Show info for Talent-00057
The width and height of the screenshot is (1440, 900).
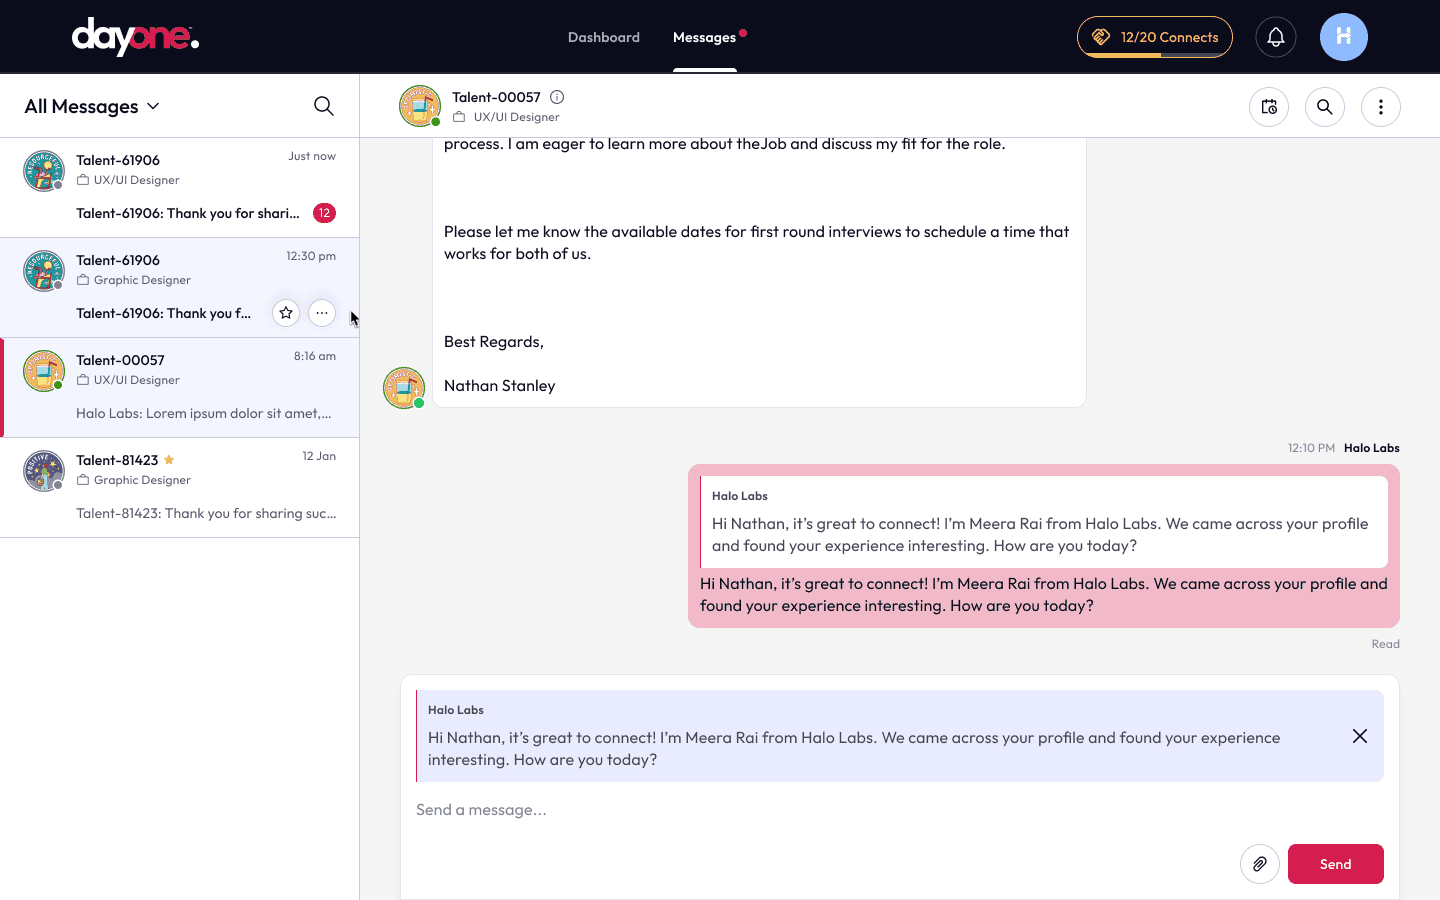click(x=557, y=97)
